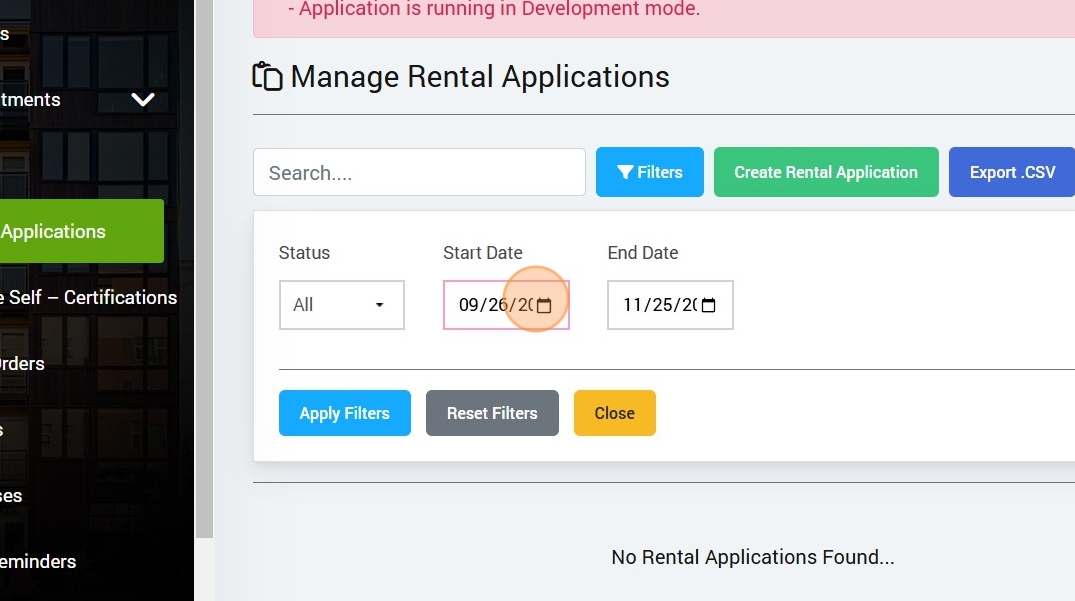Click the Export .CSV button
This screenshot has height=601, width=1075.
tap(1011, 172)
